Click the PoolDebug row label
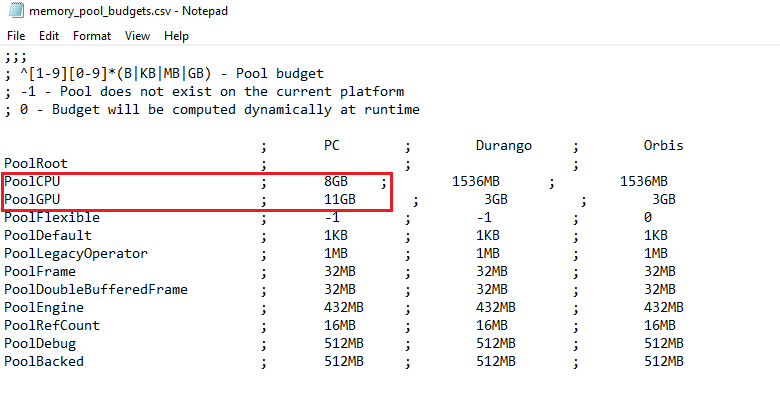Screen dimensions: 780x402 [40, 343]
